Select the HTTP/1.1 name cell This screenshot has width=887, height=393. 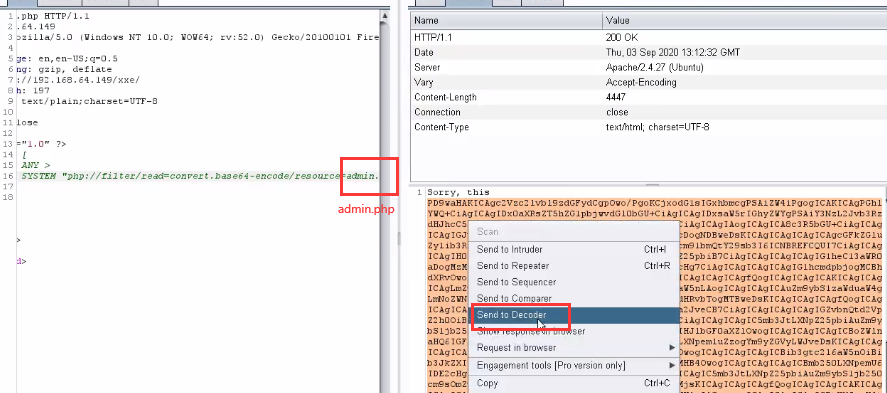pyautogui.click(x=506, y=37)
